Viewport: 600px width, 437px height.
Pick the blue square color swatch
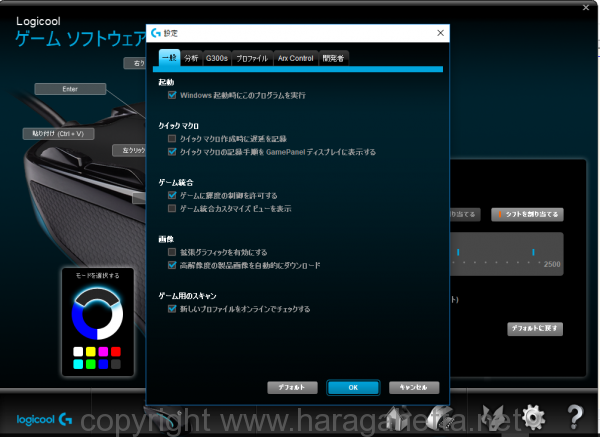pos(103,364)
